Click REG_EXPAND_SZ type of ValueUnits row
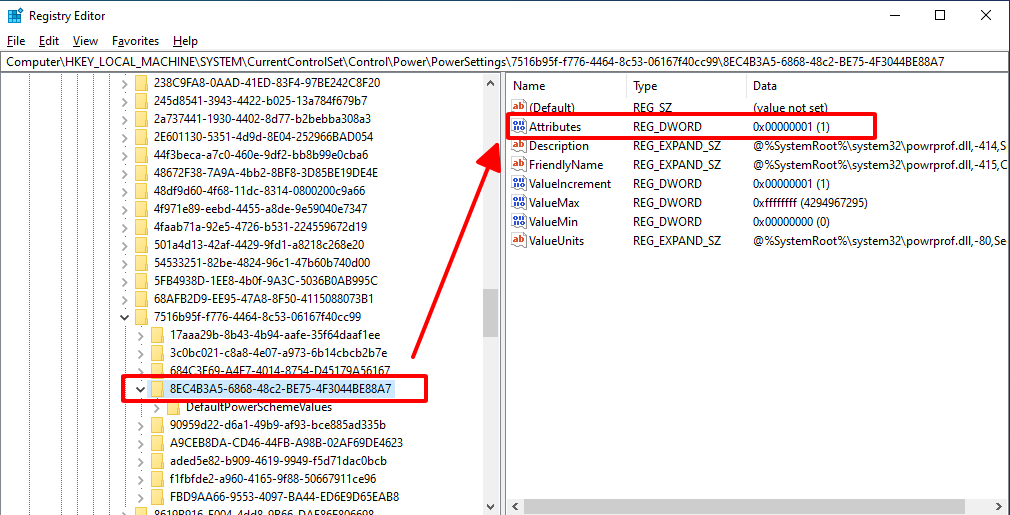This screenshot has width=1010, height=515. [x=676, y=241]
